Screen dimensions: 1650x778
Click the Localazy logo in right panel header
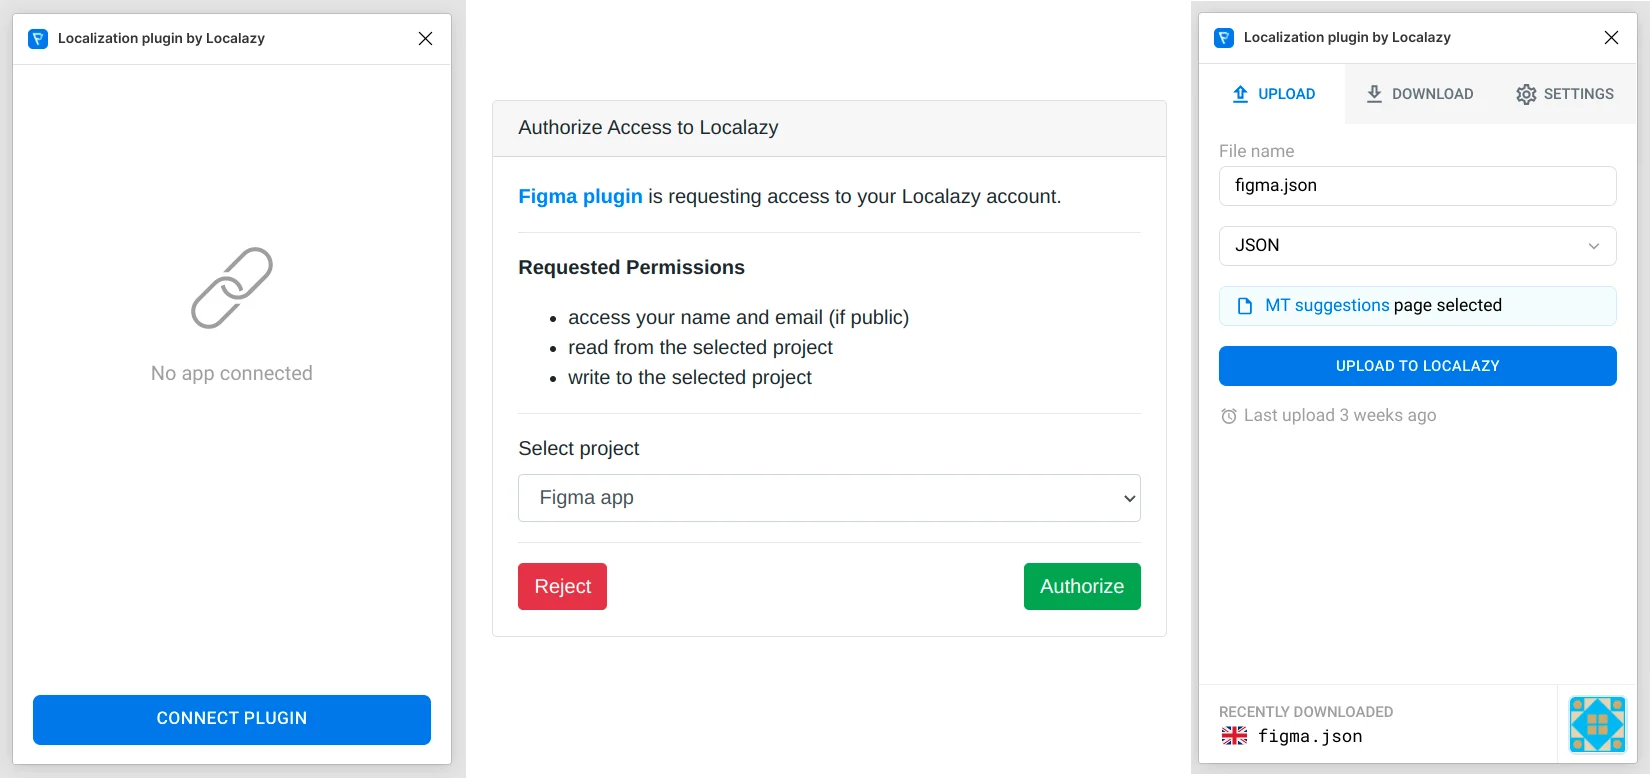tap(1224, 38)
